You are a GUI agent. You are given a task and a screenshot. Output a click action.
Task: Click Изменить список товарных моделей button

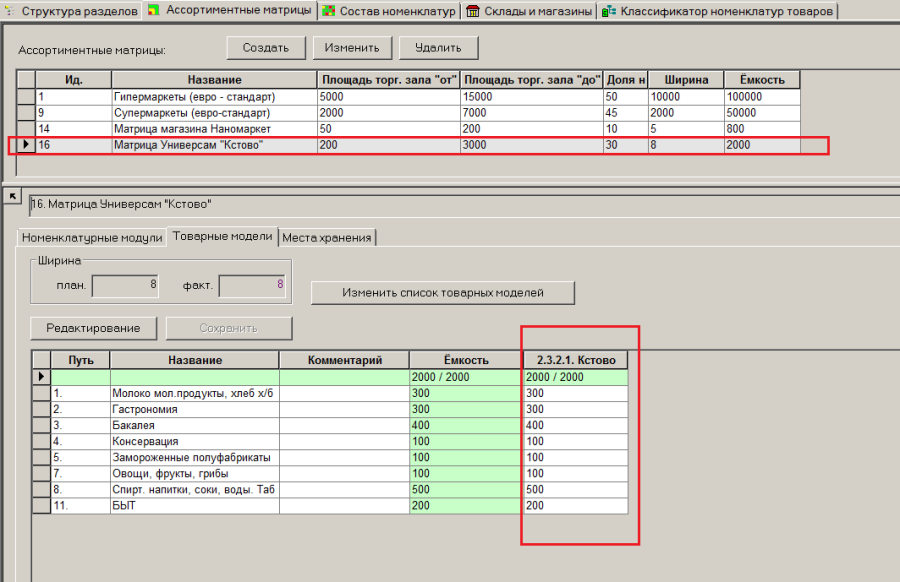443,293
